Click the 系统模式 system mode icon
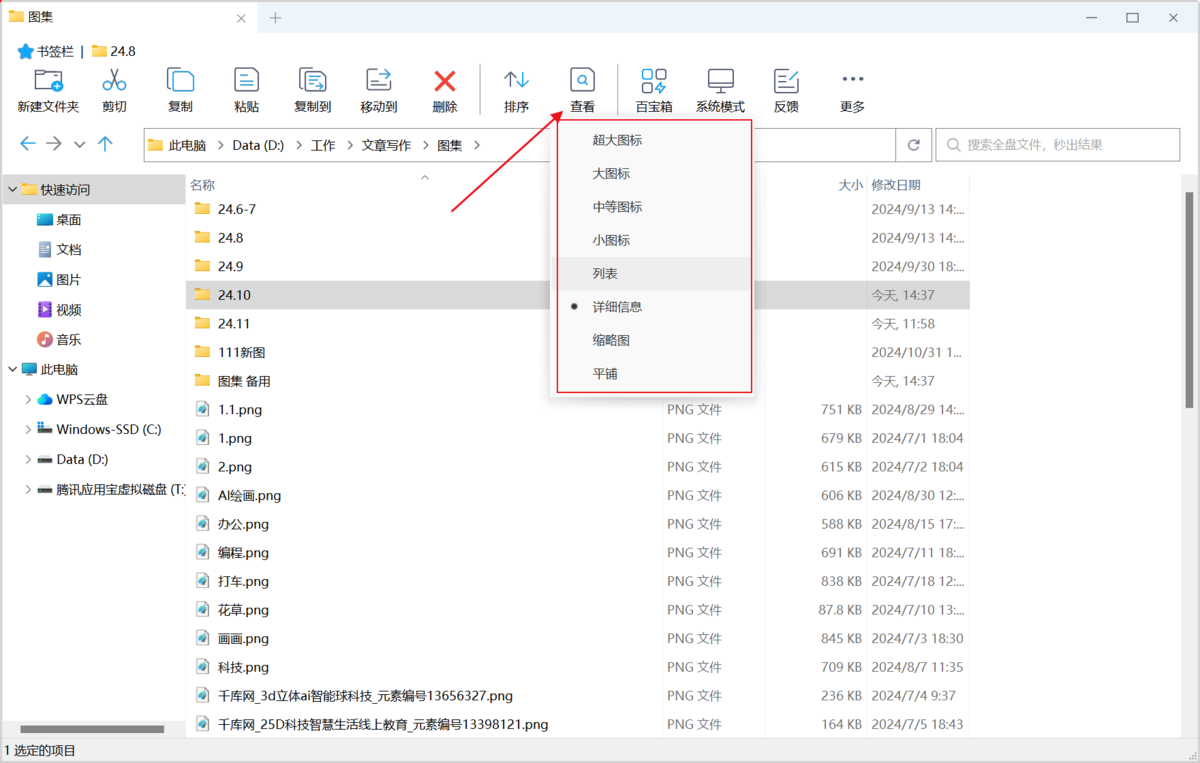 pyautogui.click(x=719, y=88)
